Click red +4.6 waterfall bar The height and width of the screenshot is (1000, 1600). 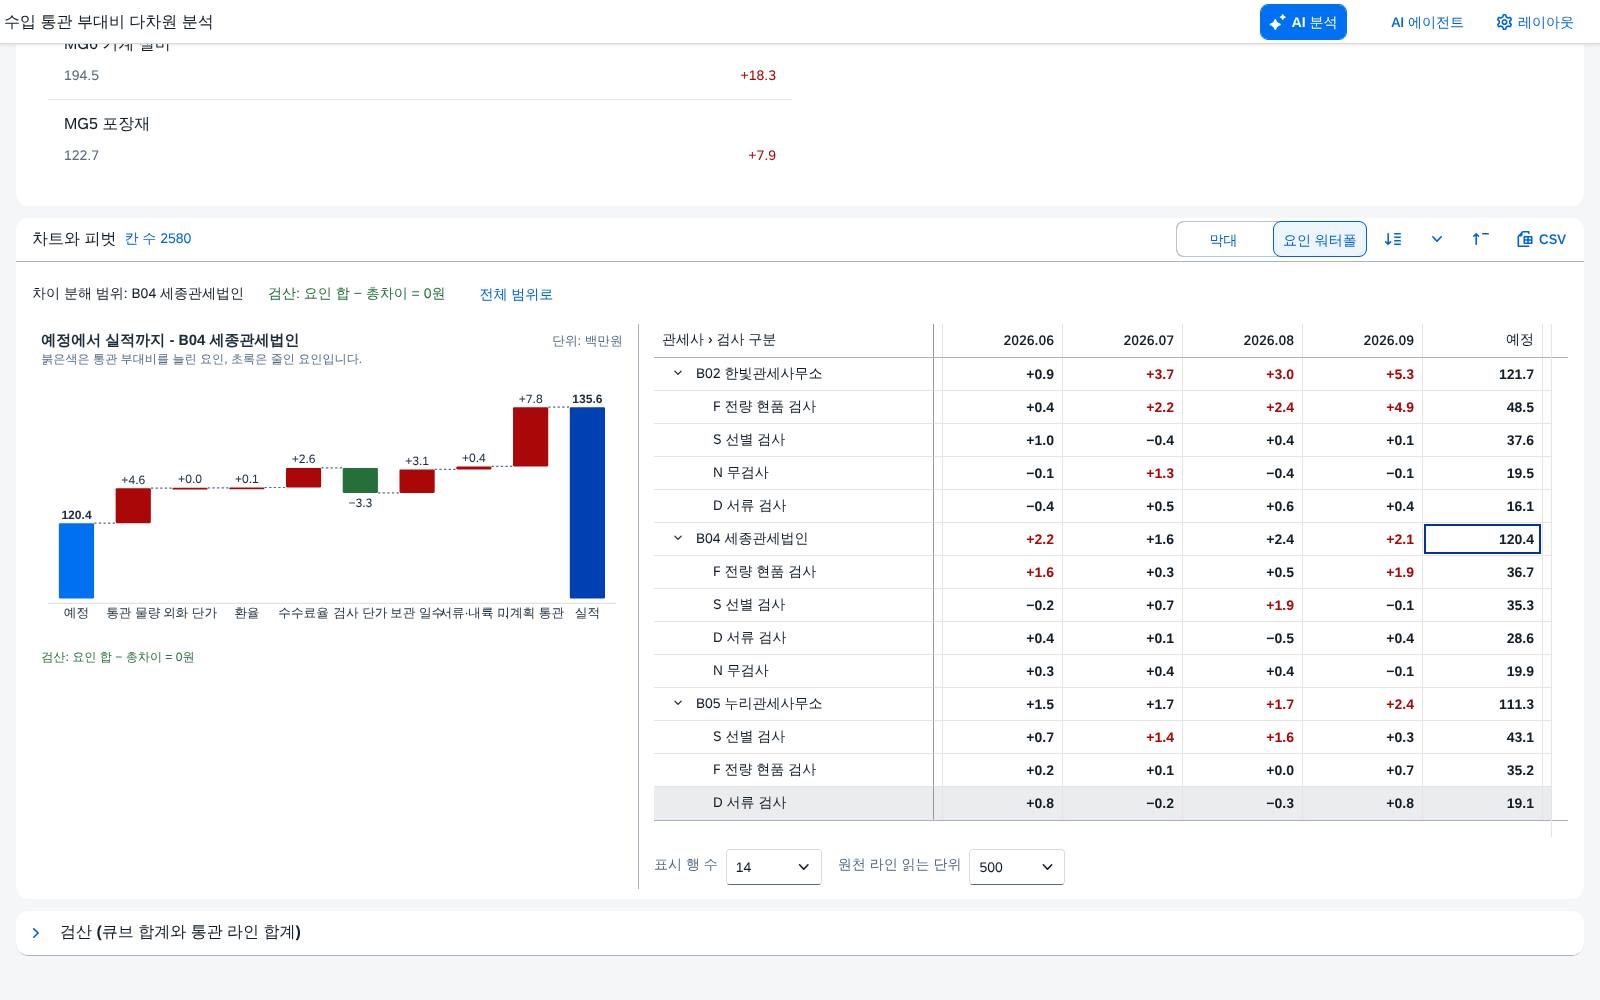[x=133, y=506]
